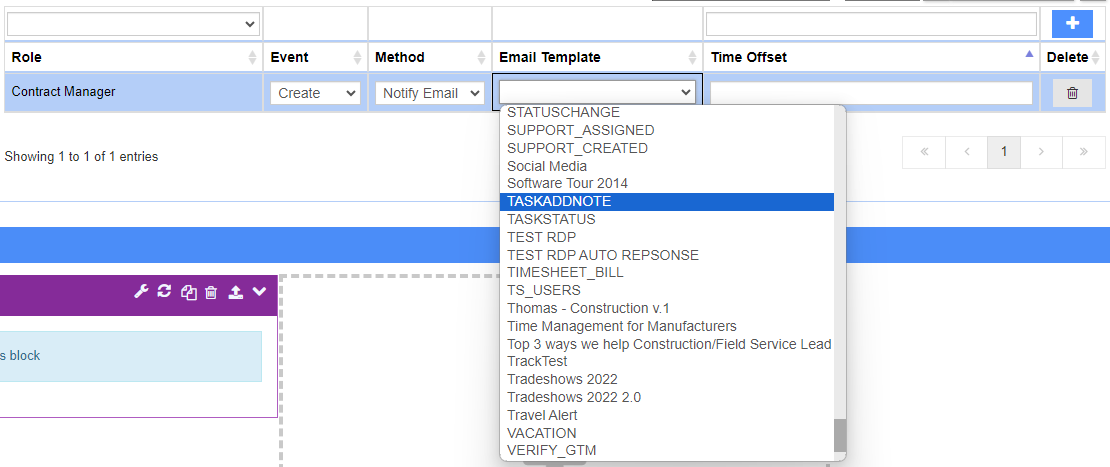This screenshot has height=467, width=1110.
Task: Pick Travel Alert from the dropdown list
Action: [x=542, y=415]
